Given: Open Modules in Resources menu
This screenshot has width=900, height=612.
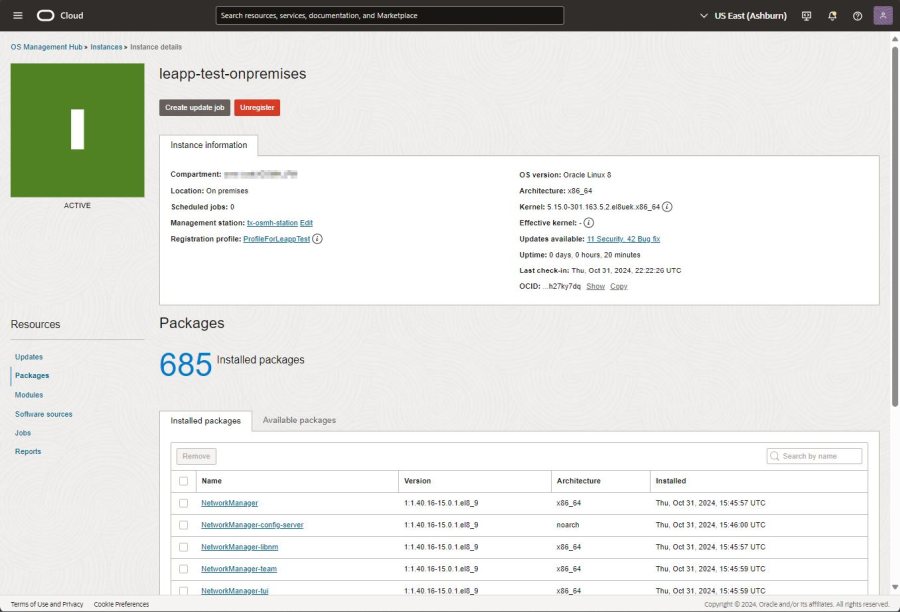Looking at the screenshot, I should coord(29,395).
